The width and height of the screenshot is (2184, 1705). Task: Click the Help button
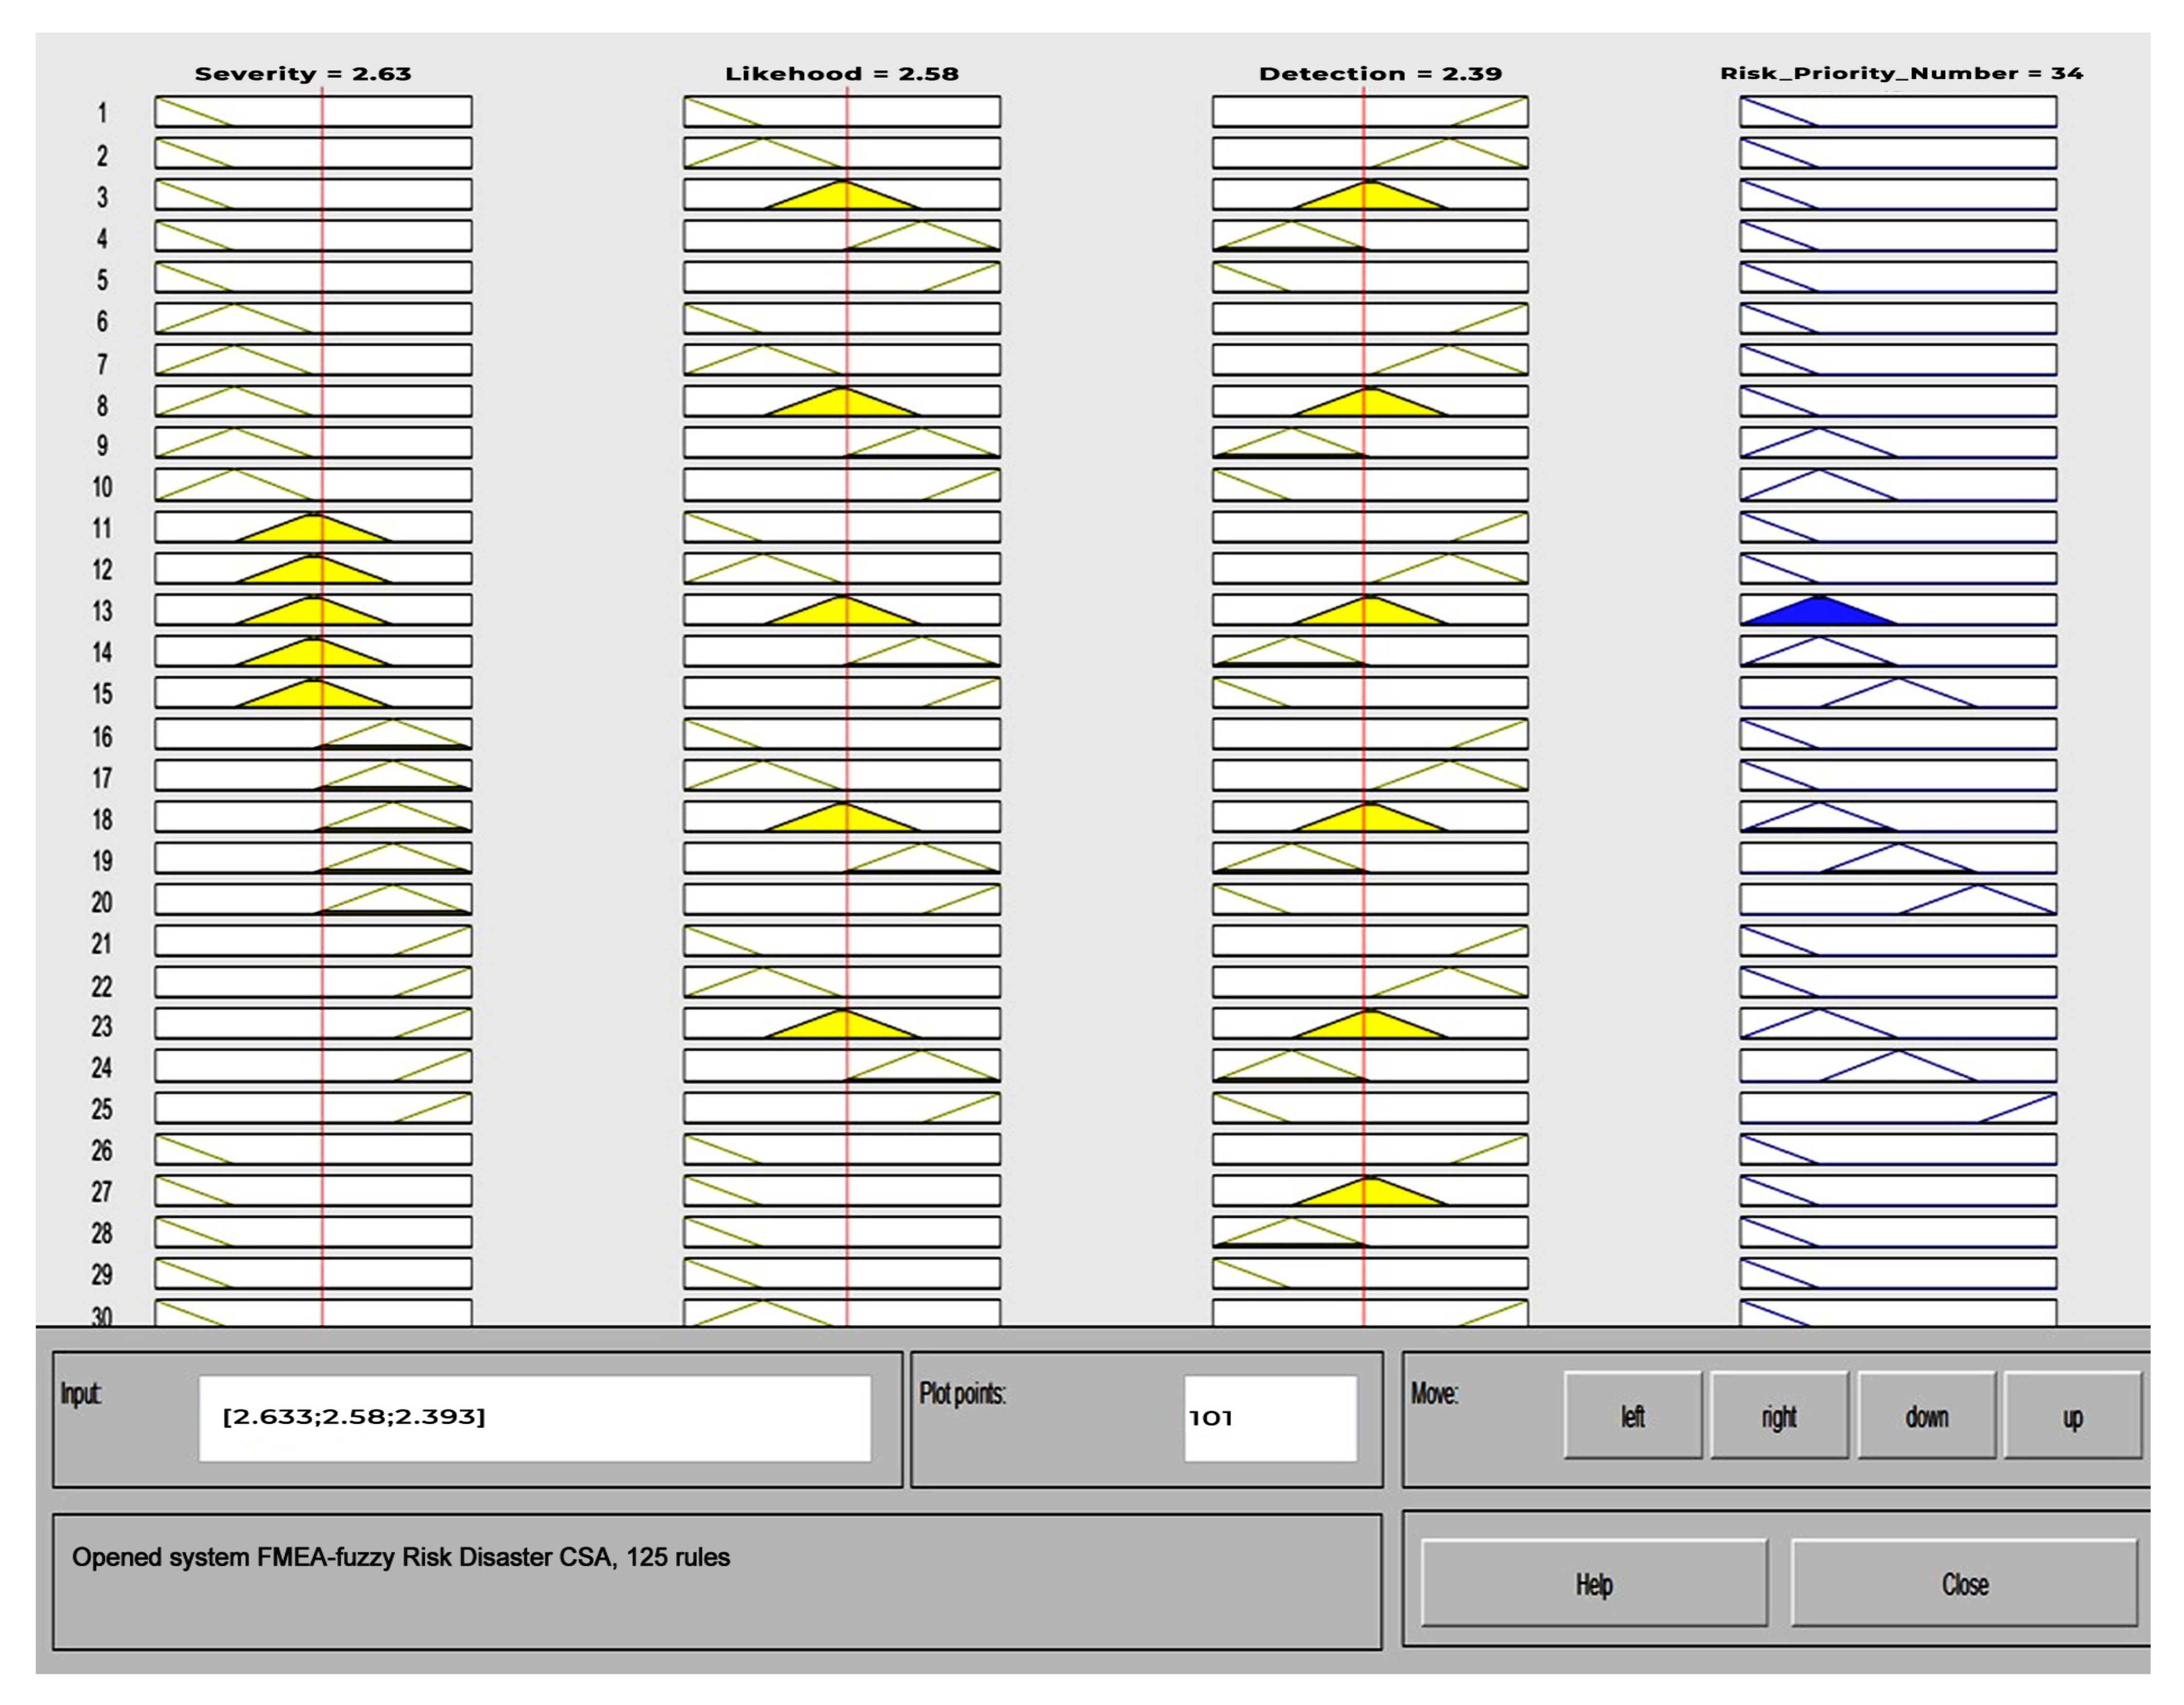[1594, 1584]
